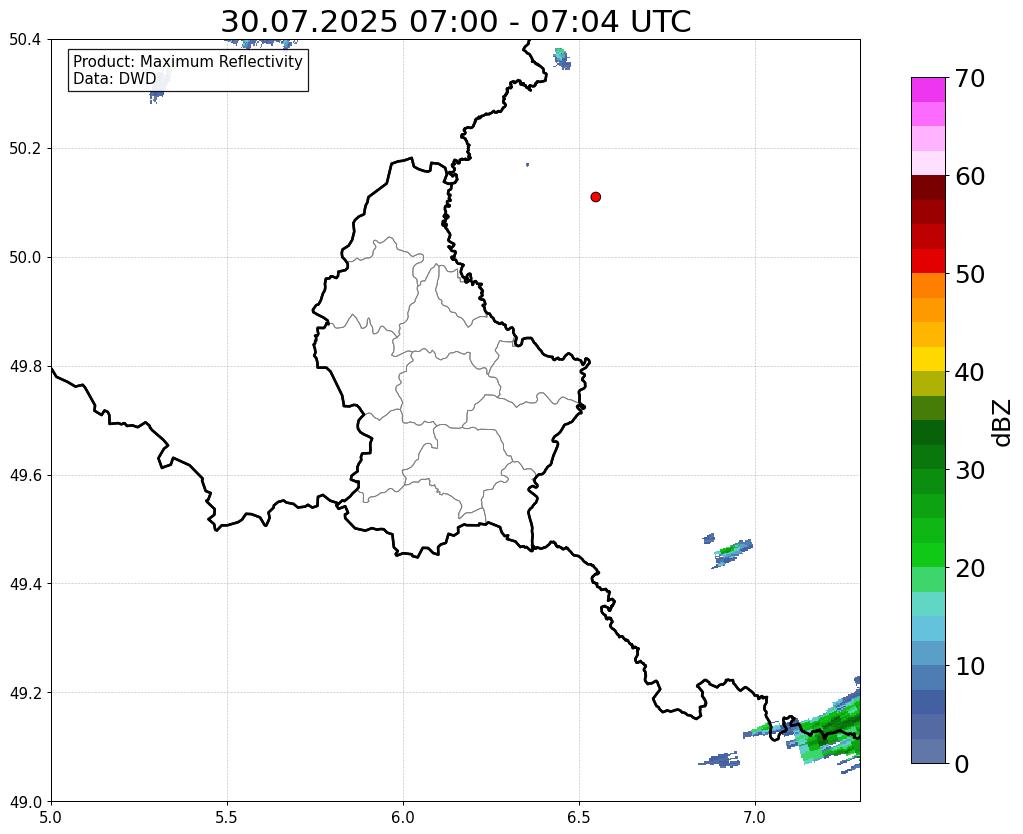This screenshot has width=1023, height=834.
Task: Click the green radar echo near 49.45N 6.95E
Action: [733, 552]
